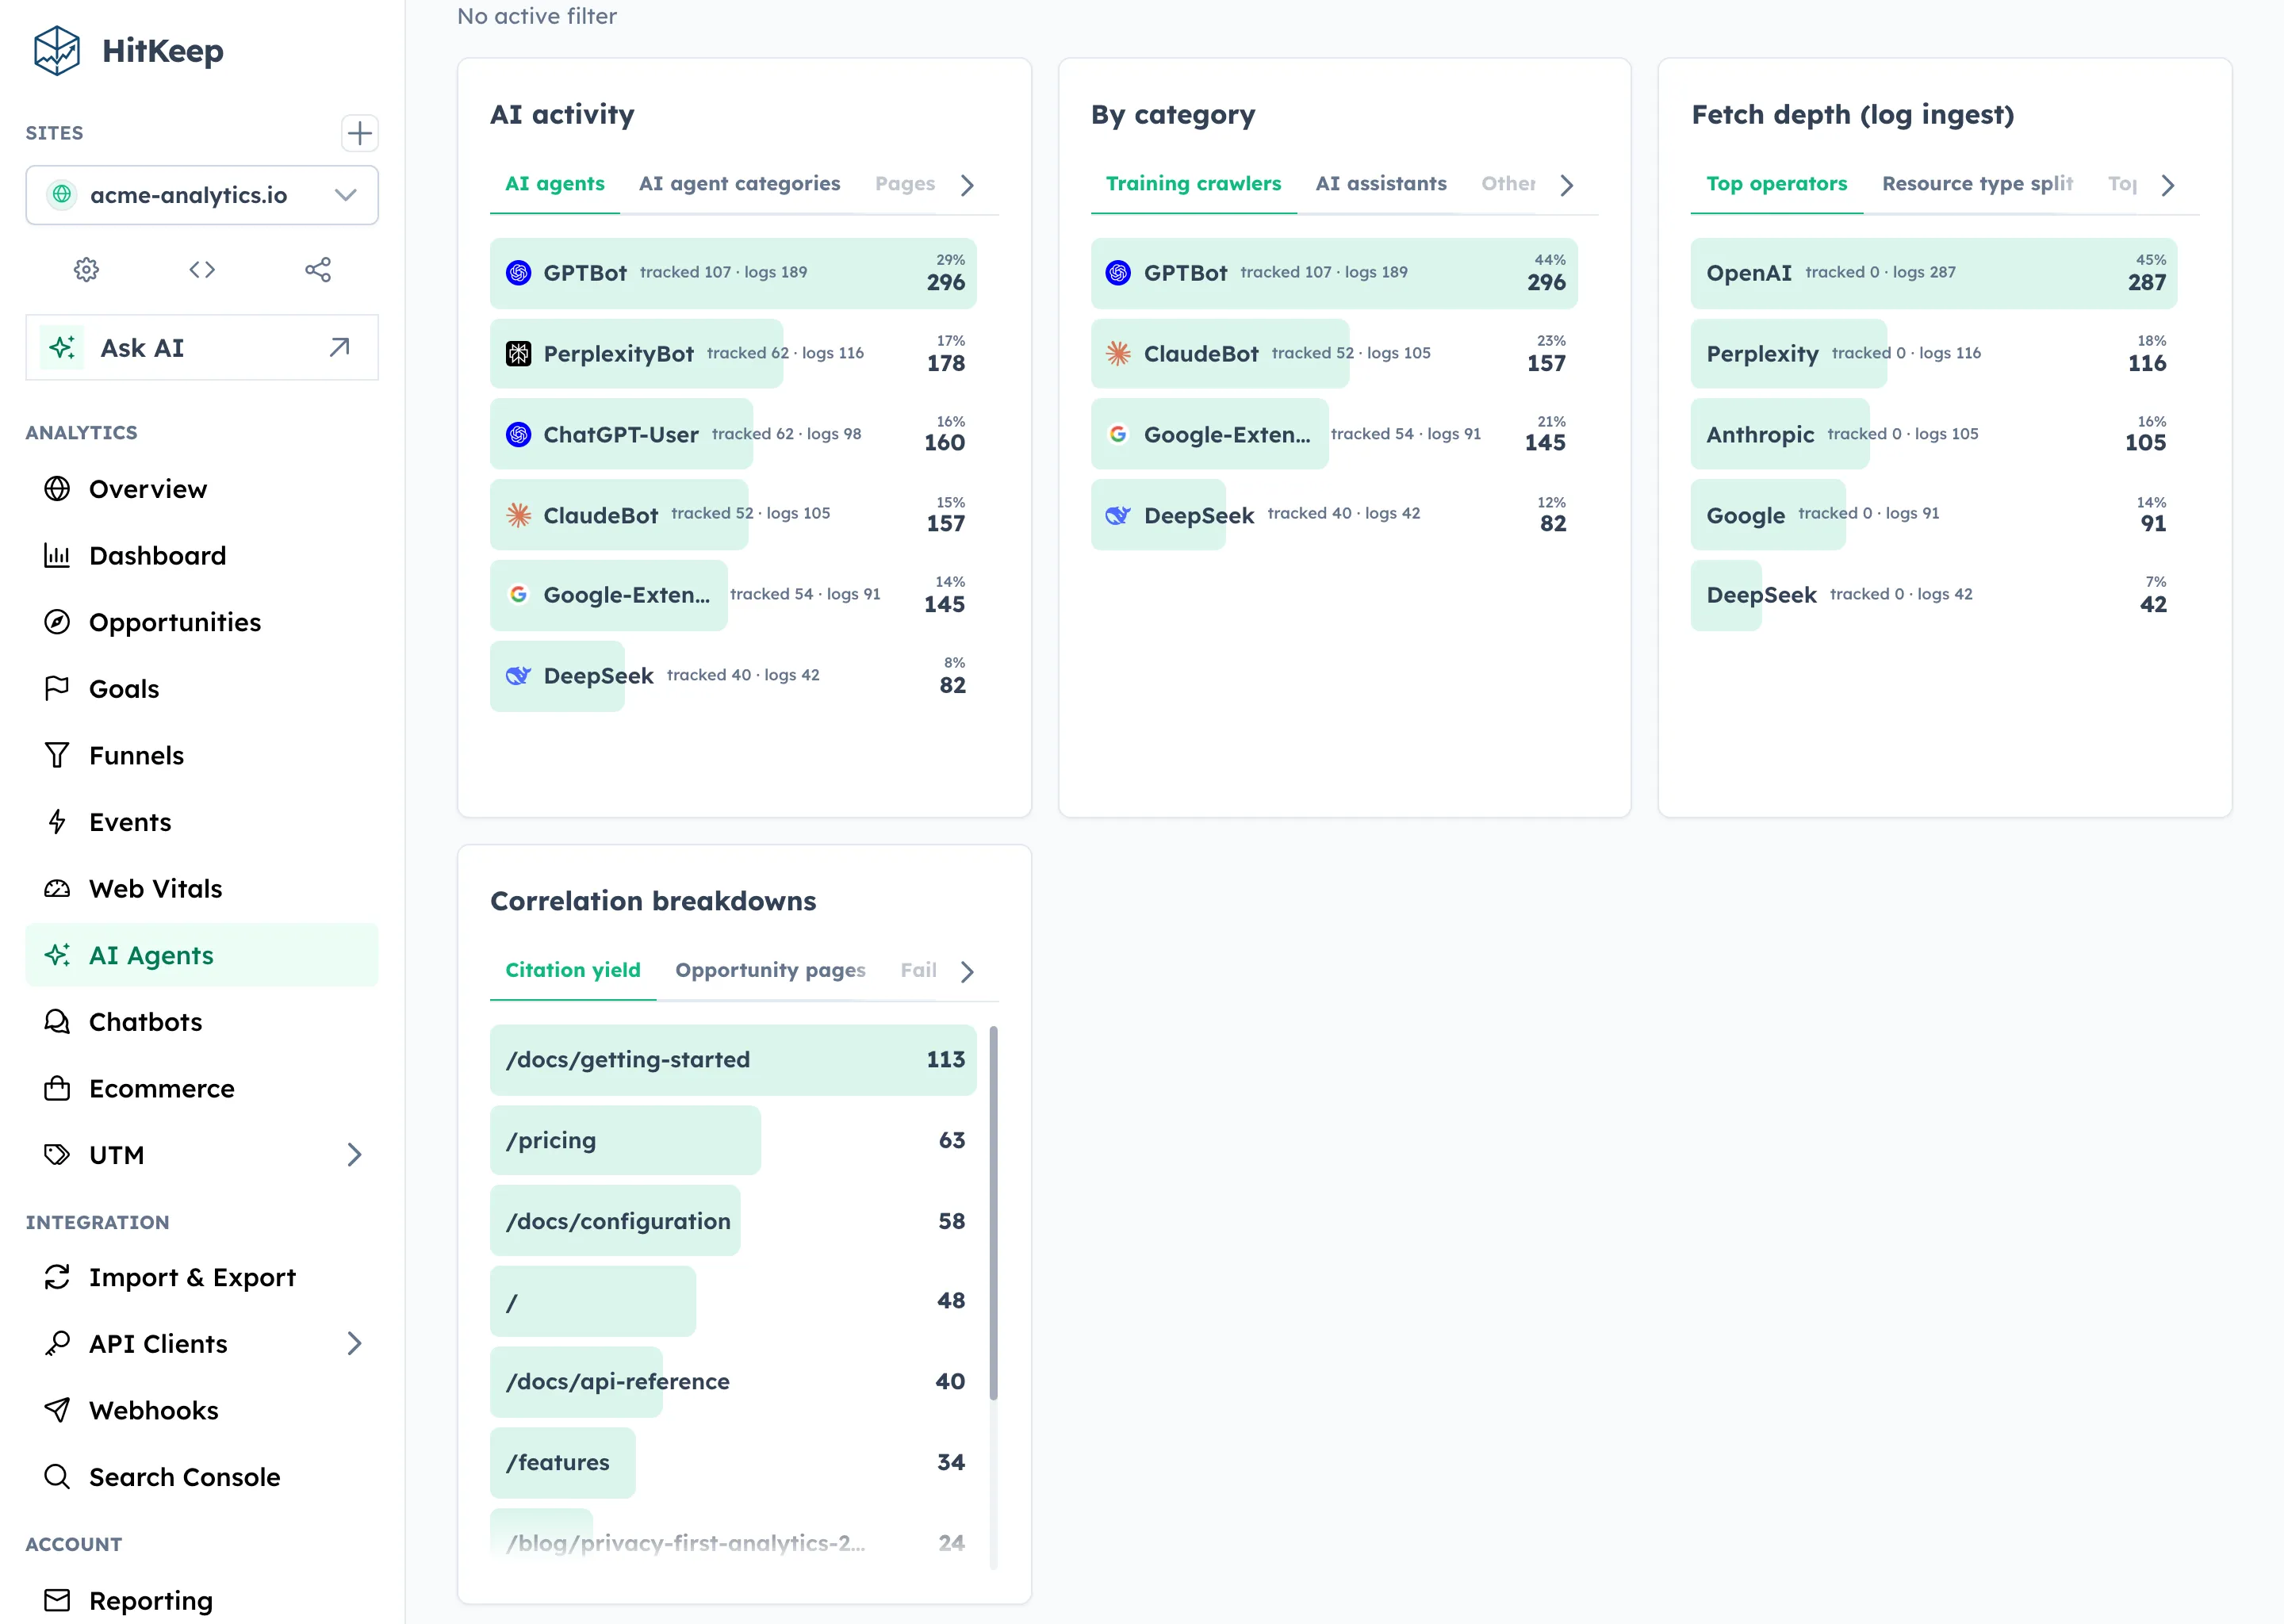This screenshot has height=1624, width=2284.
Task: Expand the API Clients submenu chevron
Action: click(x=354, y=1343)
